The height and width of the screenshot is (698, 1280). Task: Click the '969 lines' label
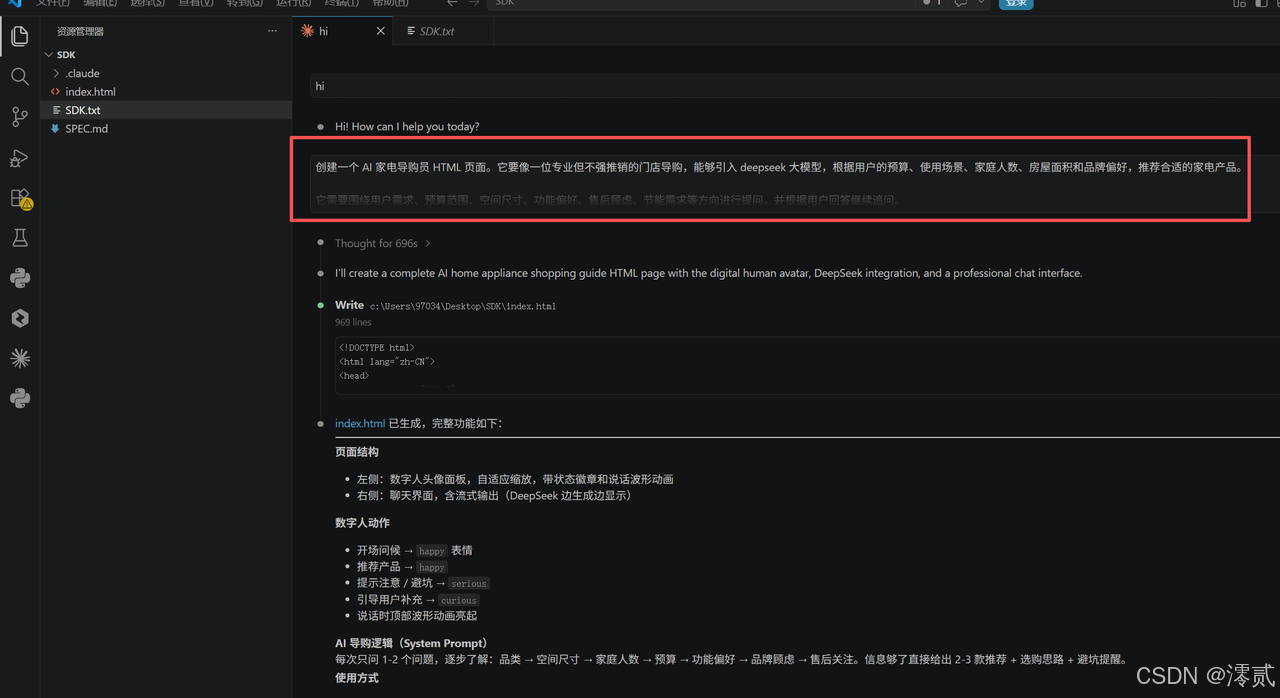[x=353, y=322]
